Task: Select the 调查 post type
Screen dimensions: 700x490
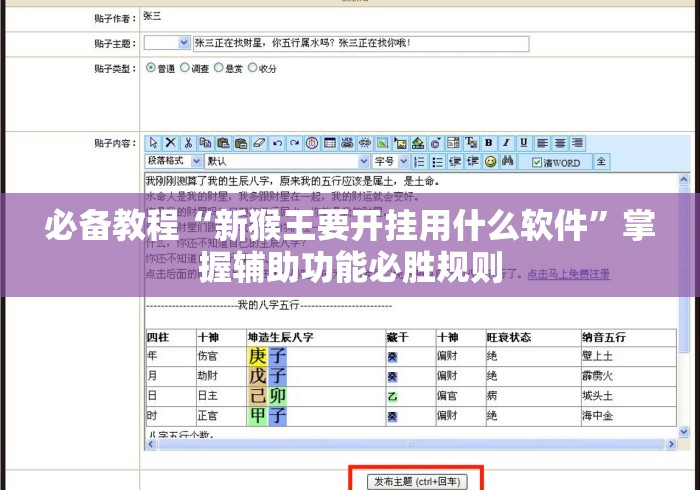Action: pyautogui.click(x=185, y=68)
